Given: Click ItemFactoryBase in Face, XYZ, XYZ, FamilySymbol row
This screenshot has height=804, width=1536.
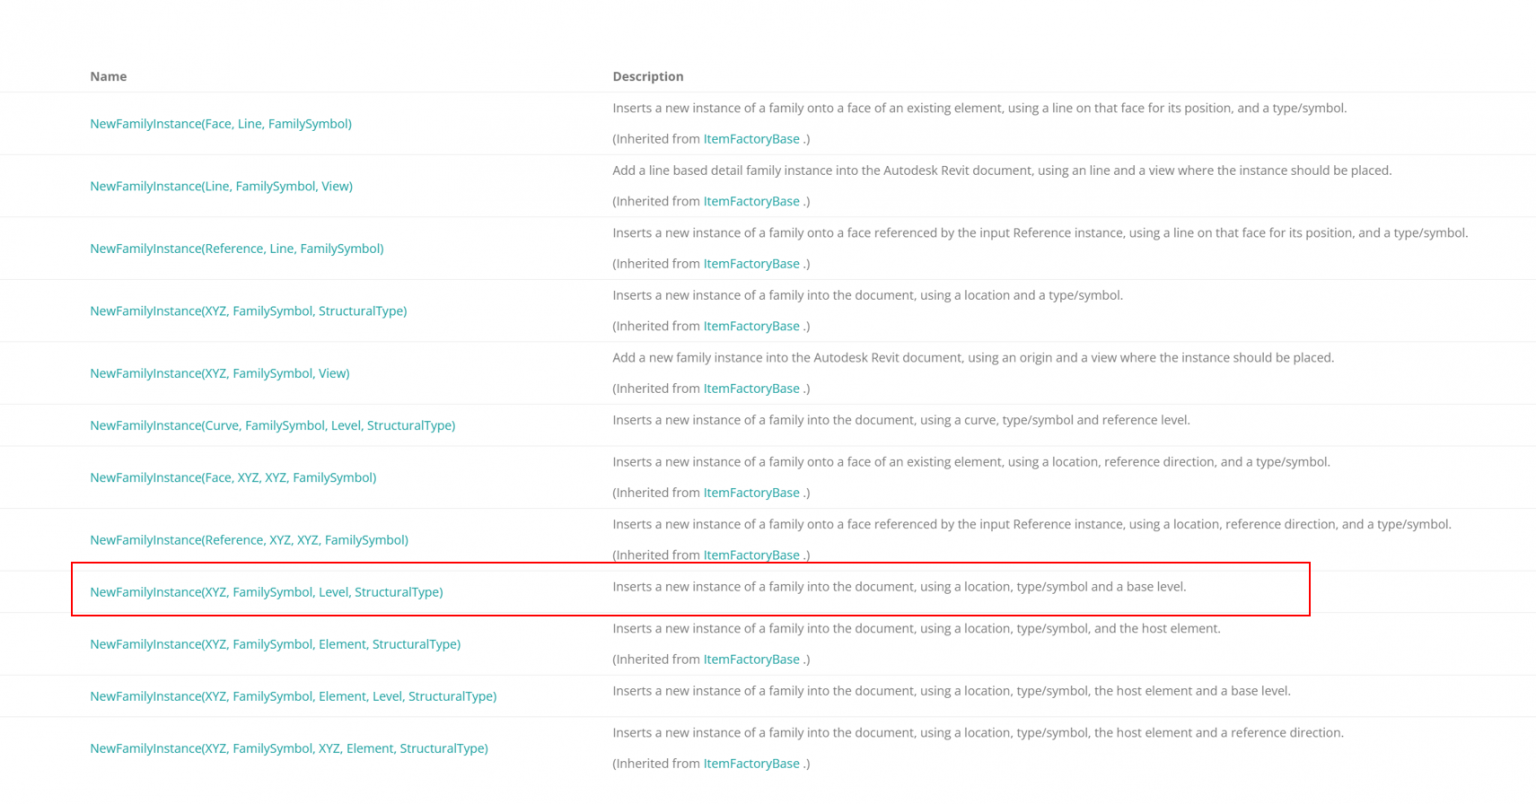Looking at the screenshot, I should pyautogui.click(x=751, y=493).
